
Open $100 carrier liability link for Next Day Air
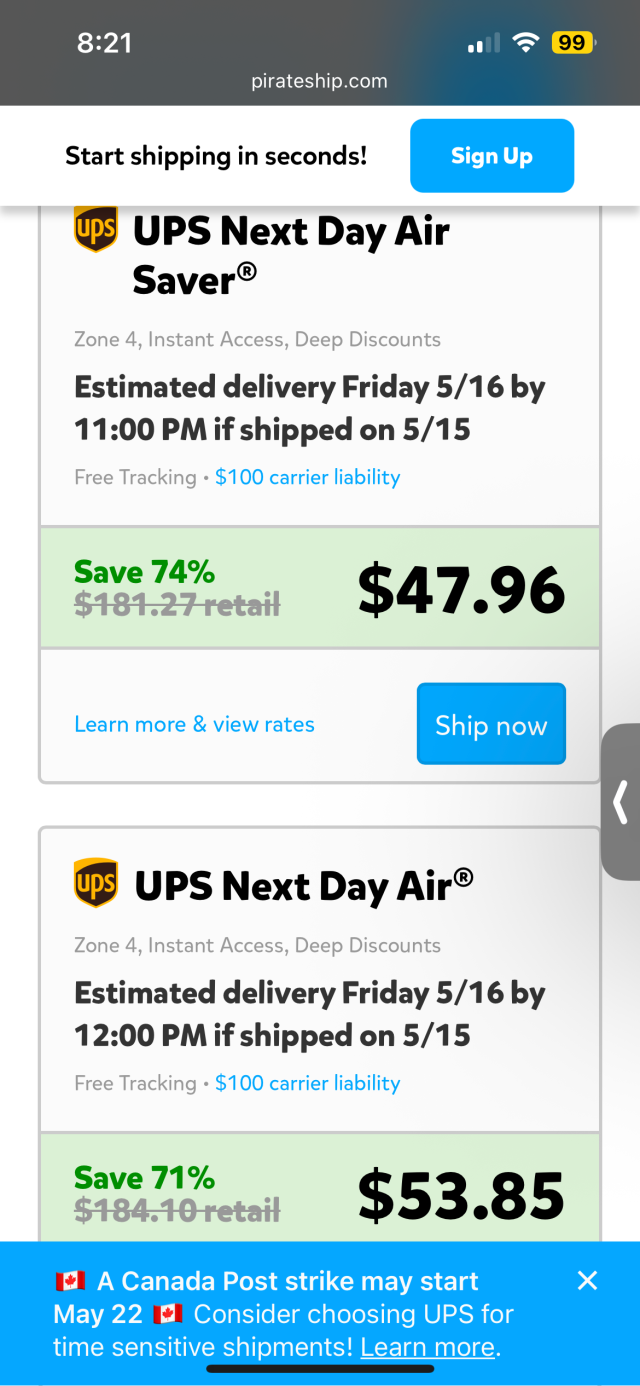click(x=307, y=1083)
